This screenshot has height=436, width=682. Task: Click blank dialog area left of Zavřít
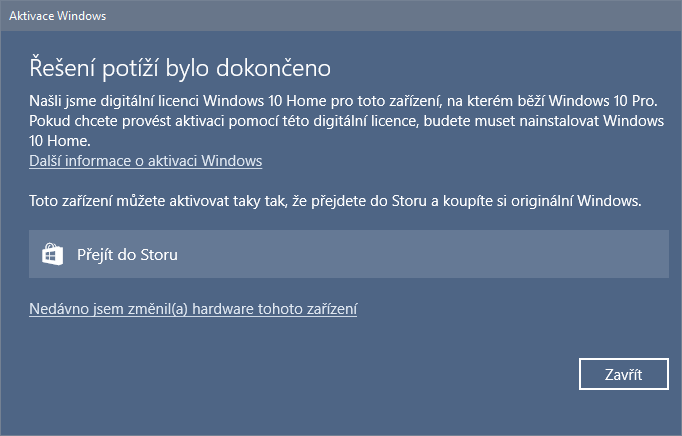(x=350, y=375)
